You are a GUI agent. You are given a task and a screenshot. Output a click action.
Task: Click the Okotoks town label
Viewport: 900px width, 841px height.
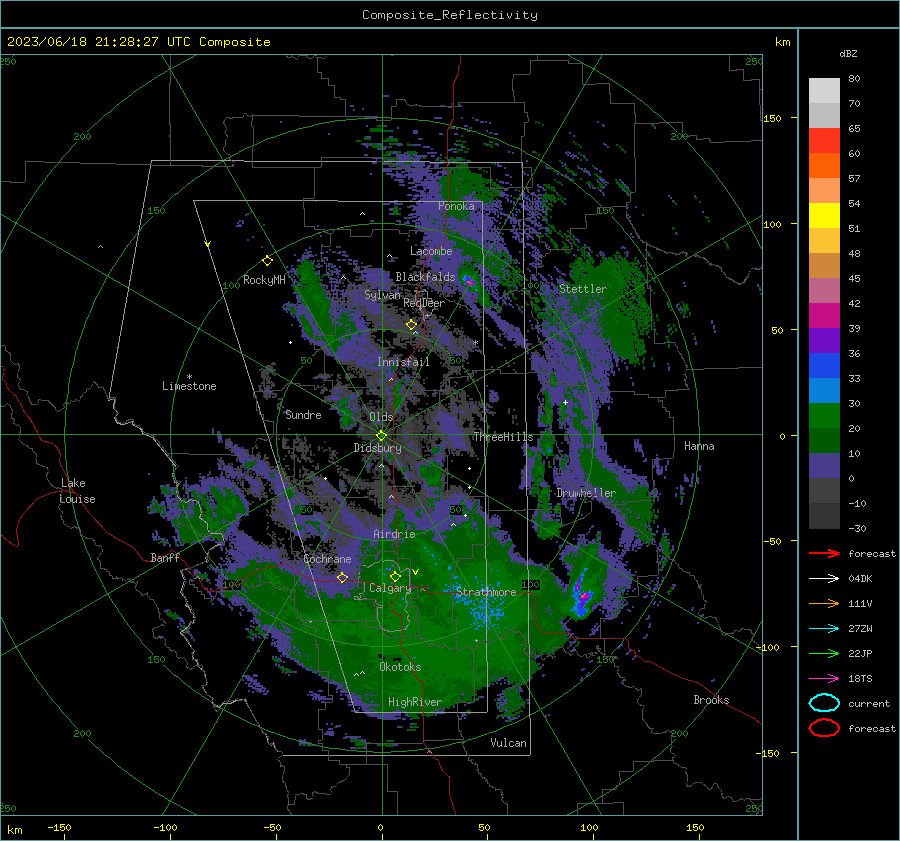(400, 667)
